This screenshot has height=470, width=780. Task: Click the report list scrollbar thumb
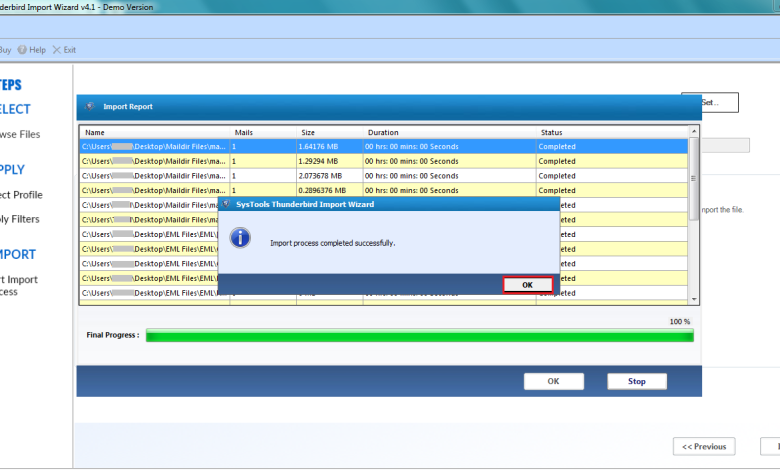[693, 179]
